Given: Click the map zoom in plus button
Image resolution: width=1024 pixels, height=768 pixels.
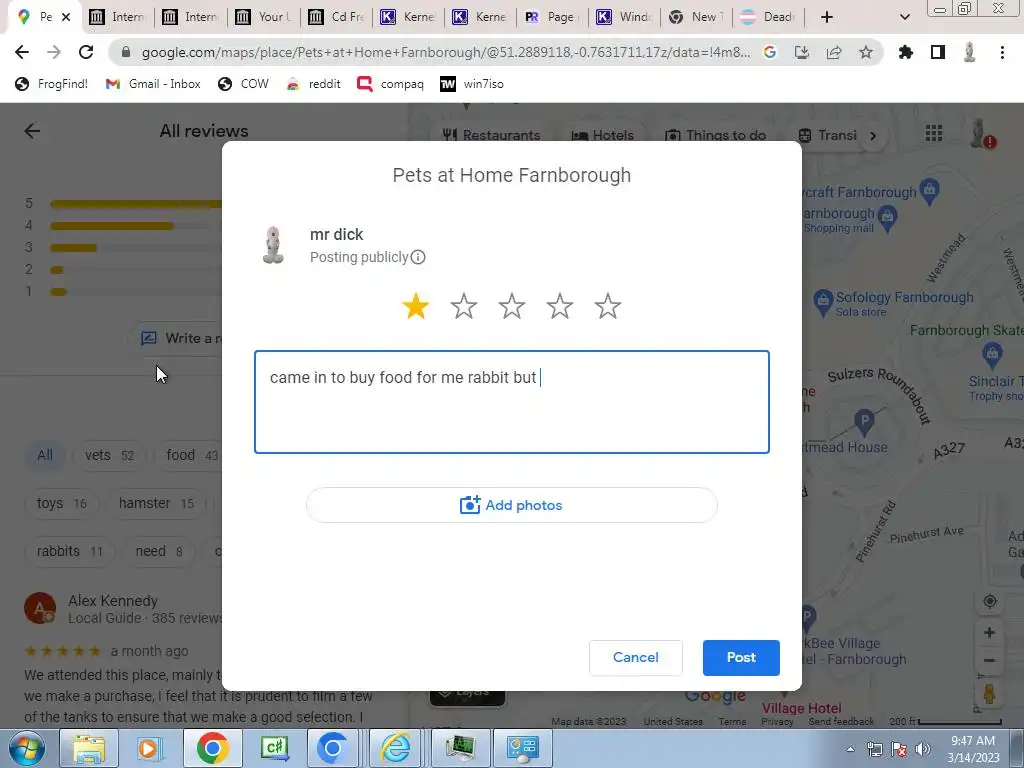Looking at the screenshot, I should tap(989, 632).
